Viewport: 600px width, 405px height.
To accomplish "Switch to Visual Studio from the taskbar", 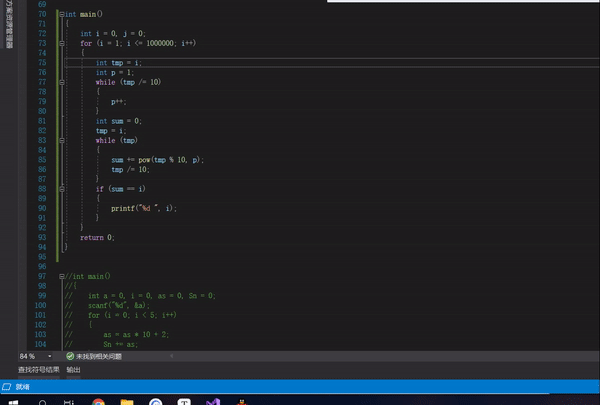I will tap(213, 402).
